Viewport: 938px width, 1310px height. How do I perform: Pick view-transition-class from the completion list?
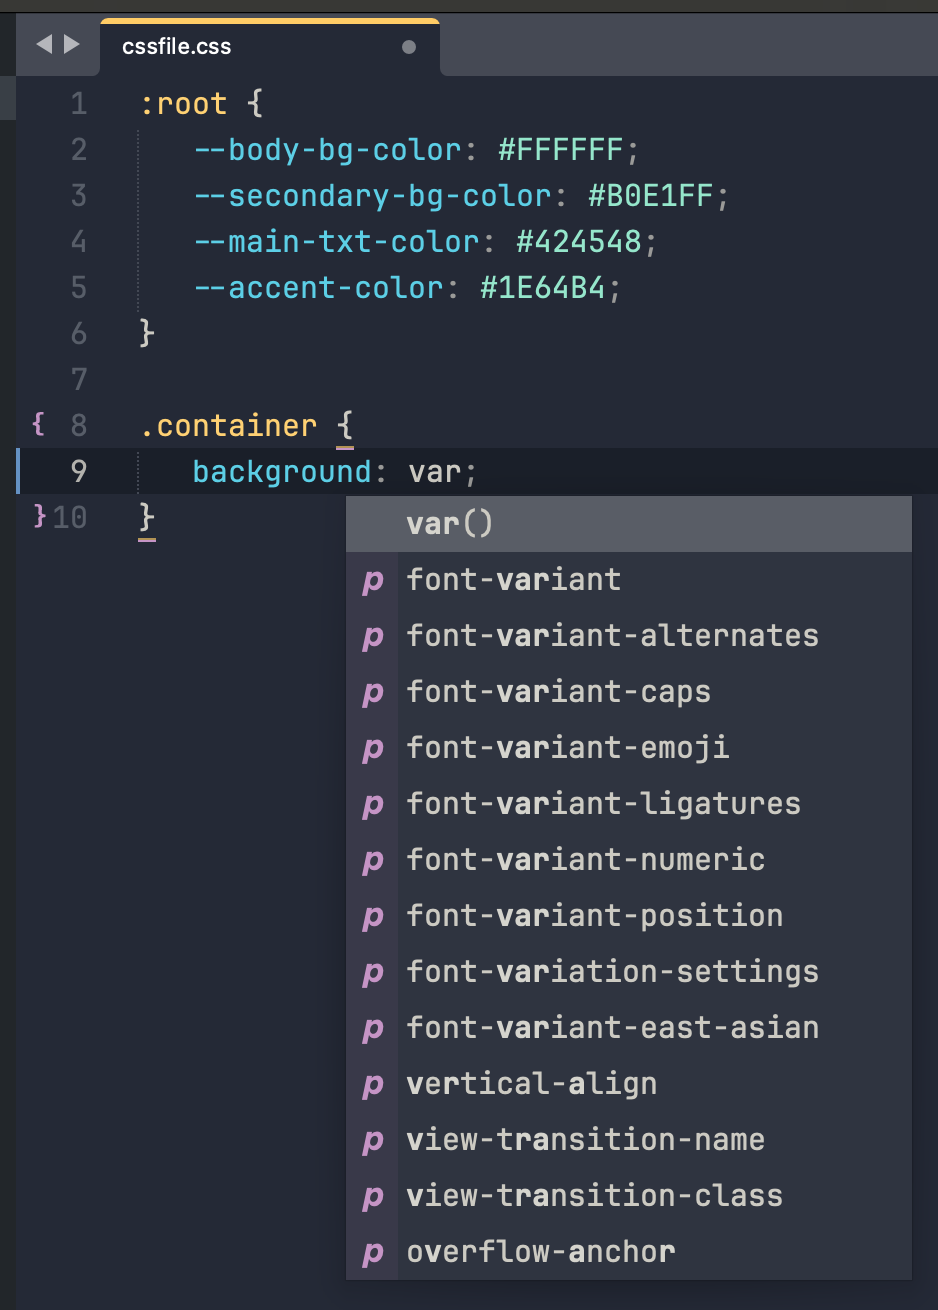tap(629, 1196)
